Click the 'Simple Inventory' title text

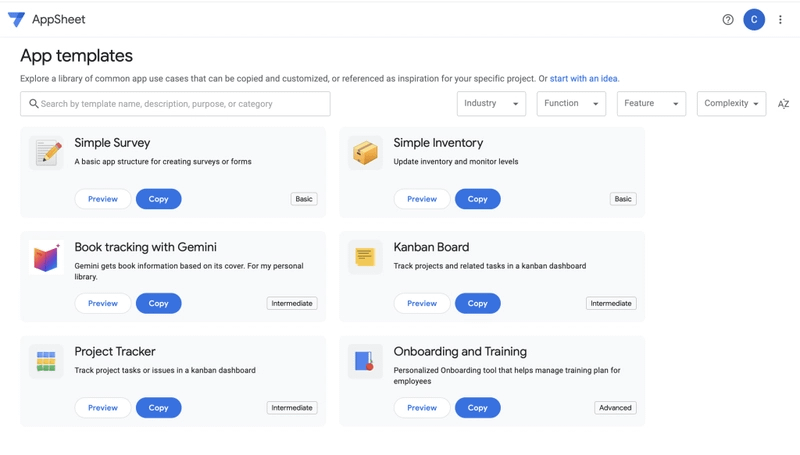point(438,143)
